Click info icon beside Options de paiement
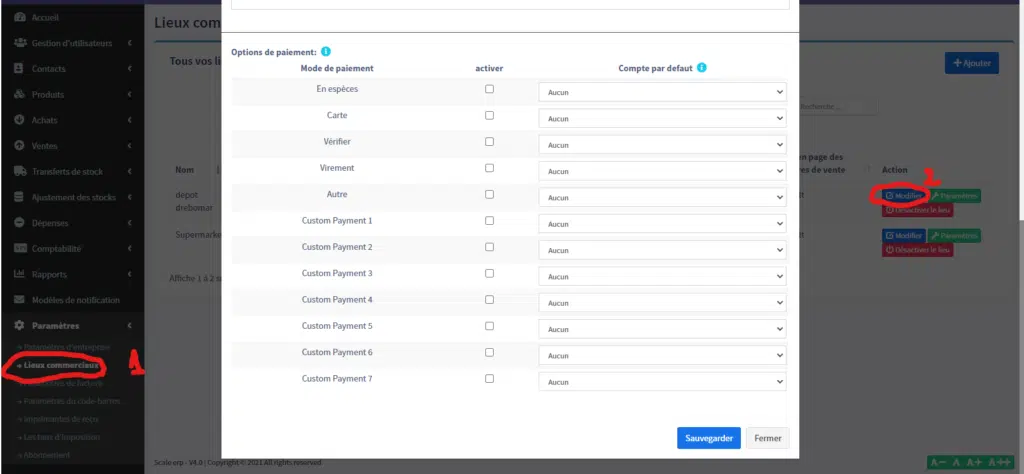The image size is (1024, 474). tap(327, 51)
